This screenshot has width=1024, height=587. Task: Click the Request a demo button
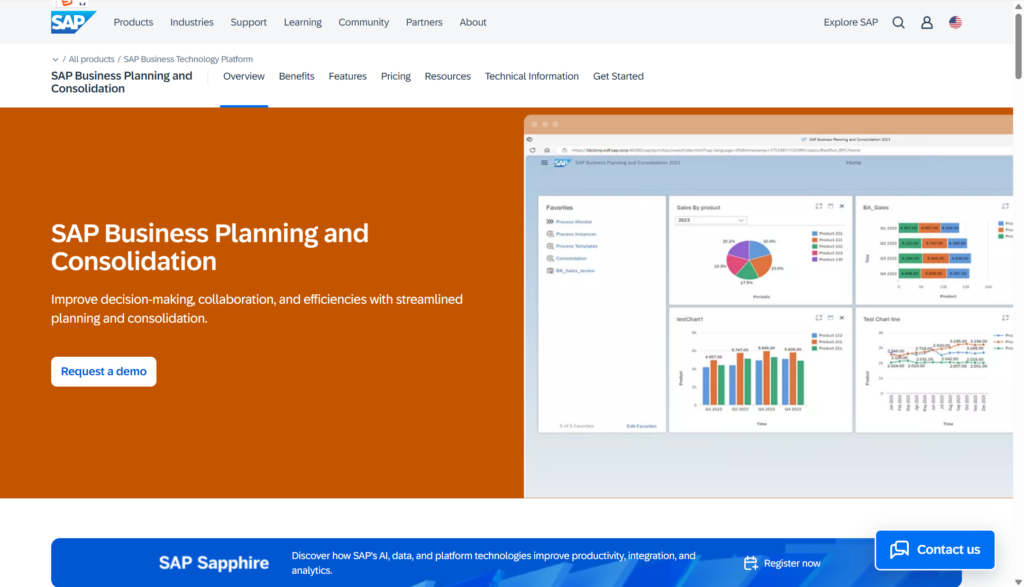pyautogui.click(x=104, y=371)
